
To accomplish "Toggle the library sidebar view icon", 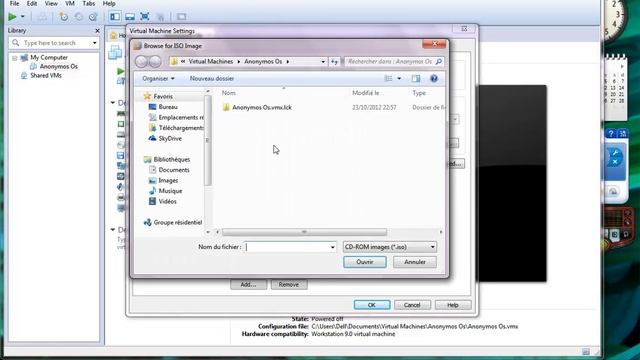I will tap(115, 17).
